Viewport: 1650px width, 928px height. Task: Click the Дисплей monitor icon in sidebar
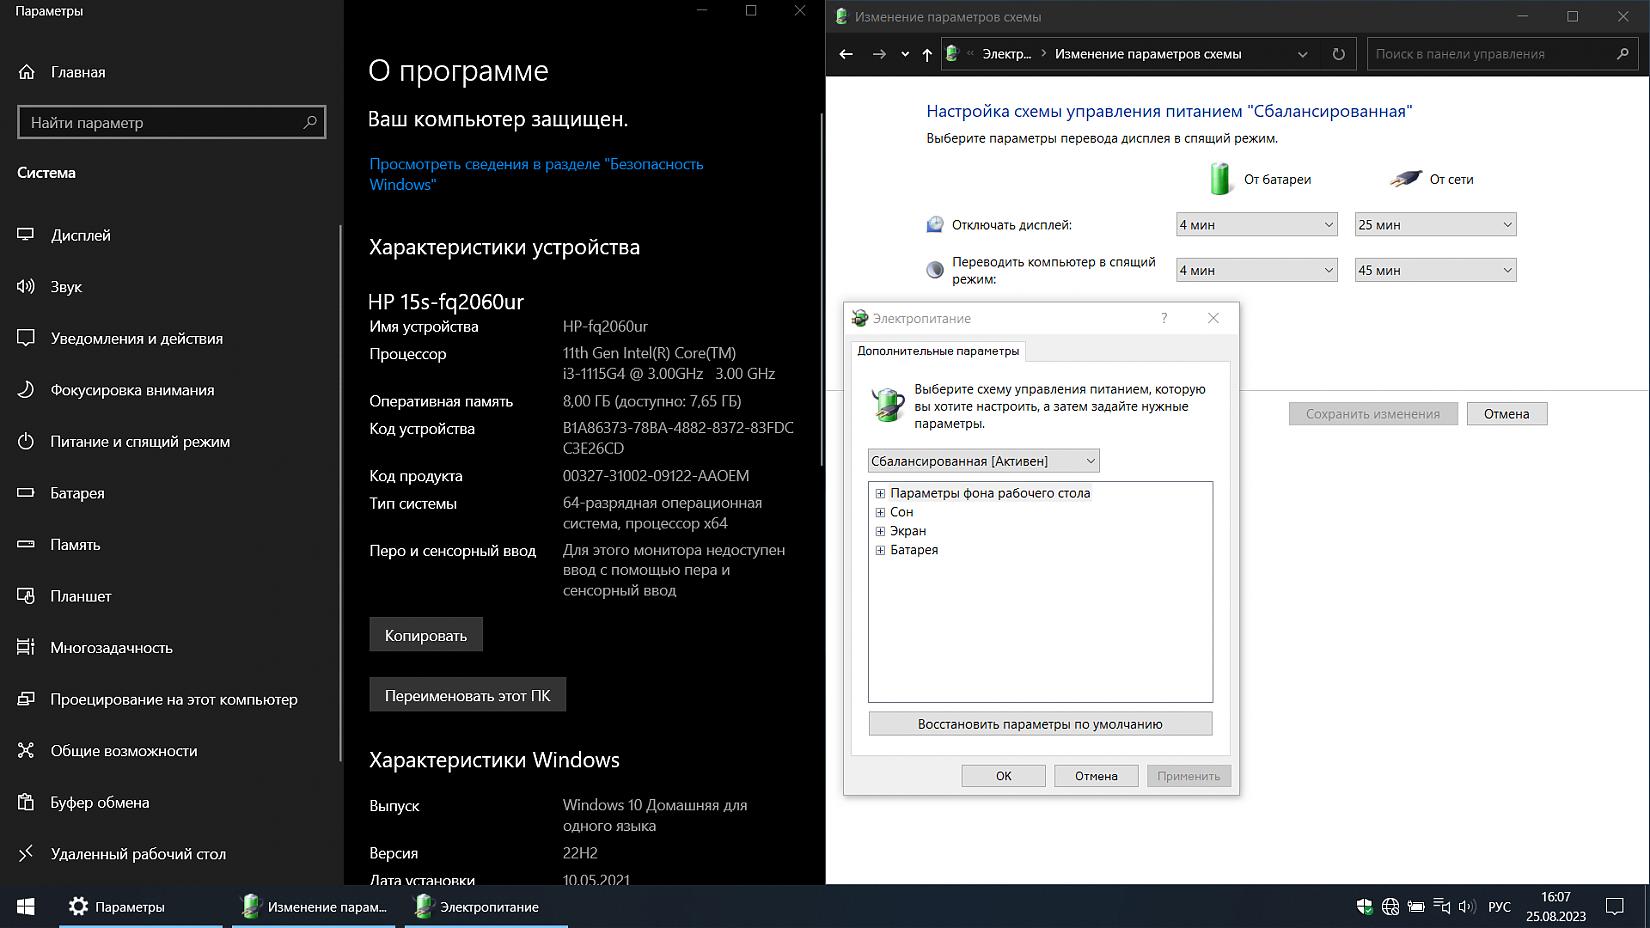(26, 235)
